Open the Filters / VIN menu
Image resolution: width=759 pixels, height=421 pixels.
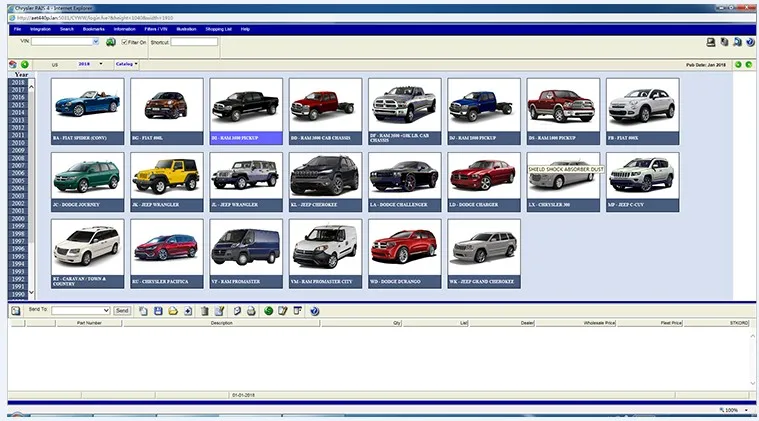tap(156, 29)
